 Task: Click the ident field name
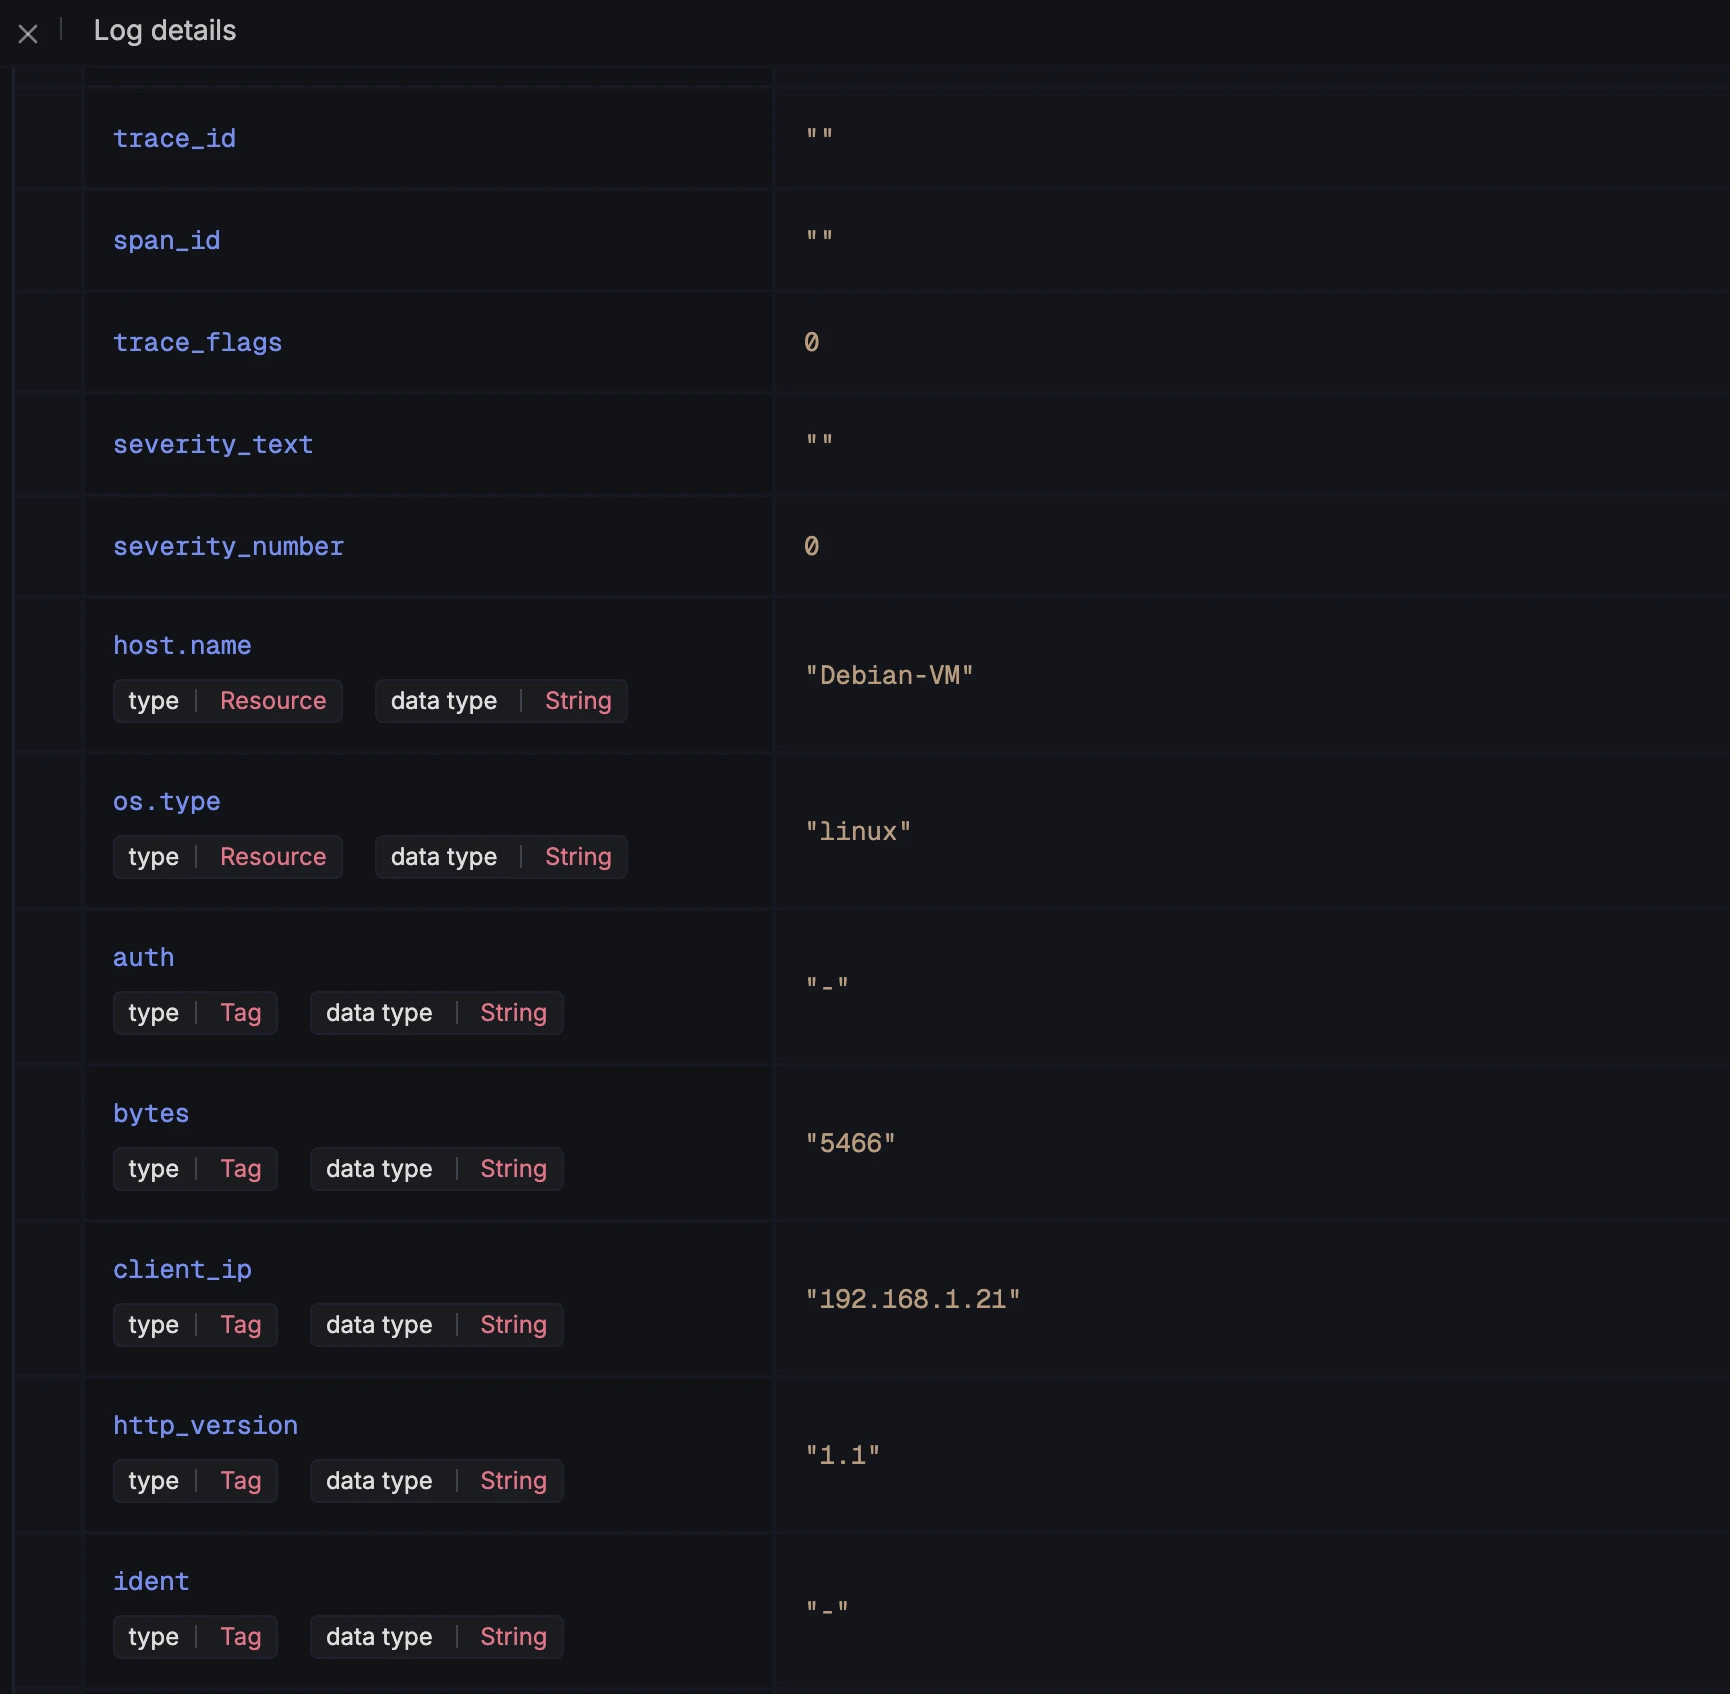click(151, 1581)
